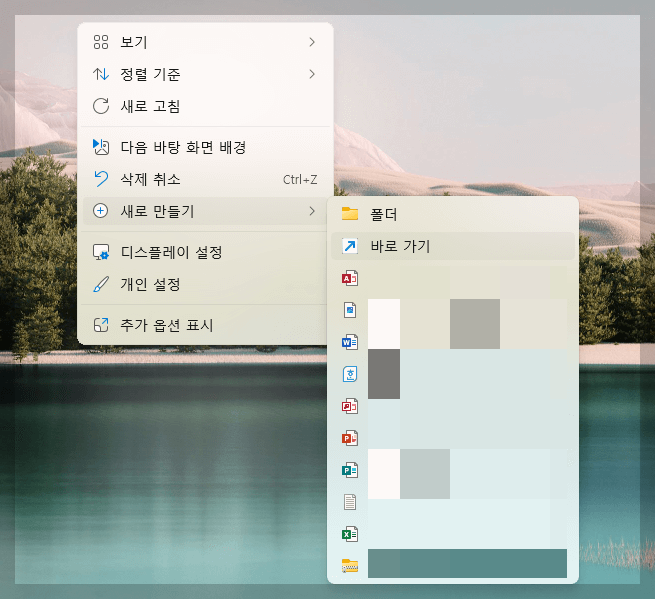Click the shortcut arrow icon
Image resolution: width=655 pixels, height=599 pixels.
tap(350, 246)
